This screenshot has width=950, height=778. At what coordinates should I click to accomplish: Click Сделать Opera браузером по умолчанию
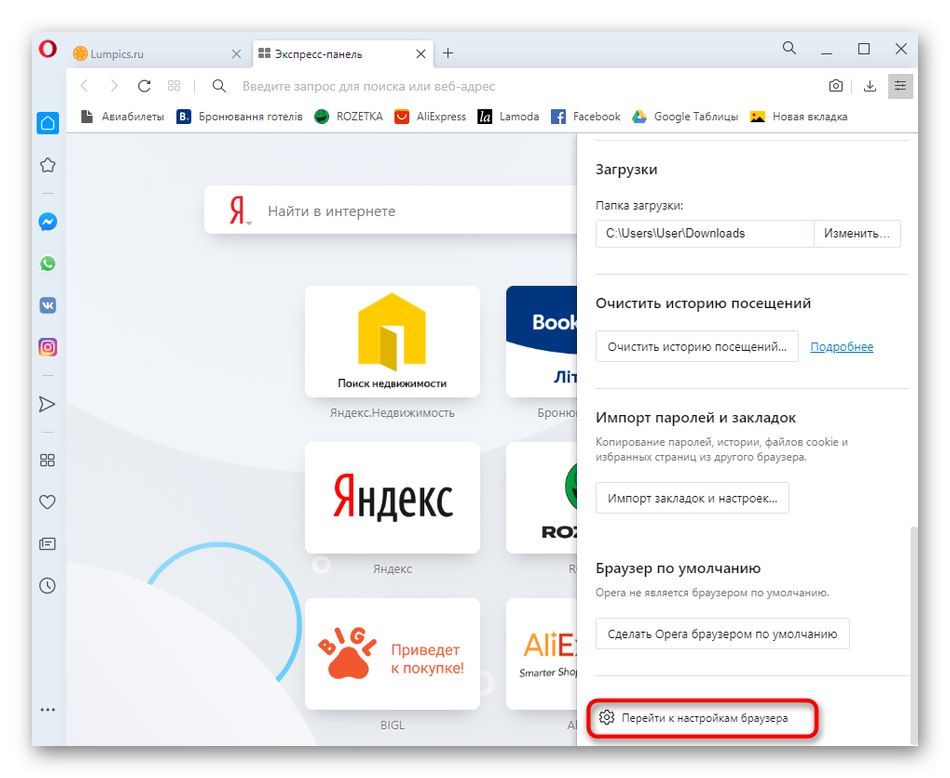point(722,634)
